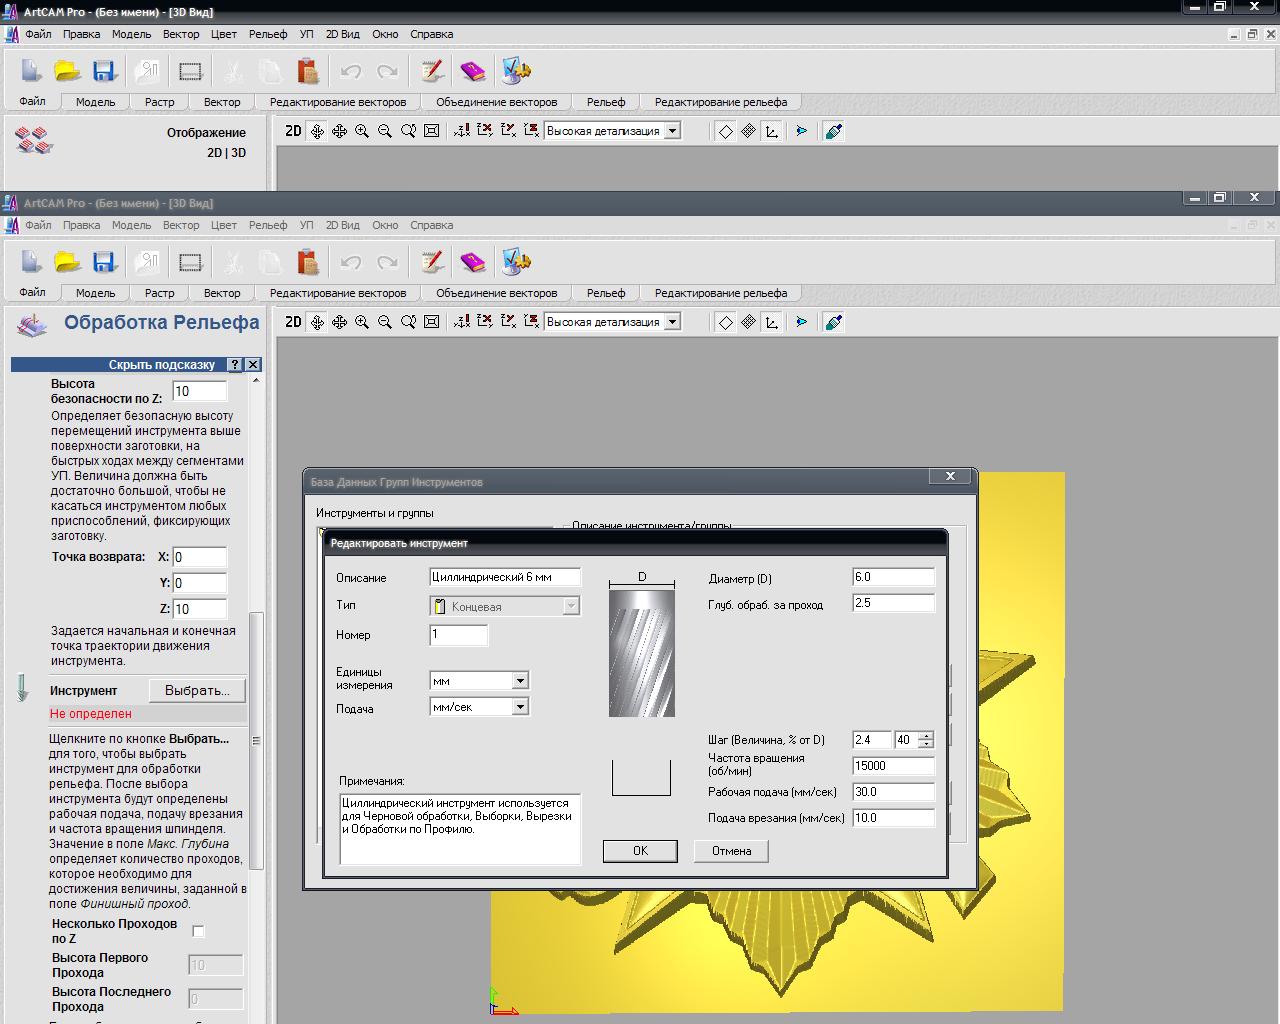Click the Обработка Рельефа panel header icon
Viewport: 1280px width, 1024px height.
(33, 324)
